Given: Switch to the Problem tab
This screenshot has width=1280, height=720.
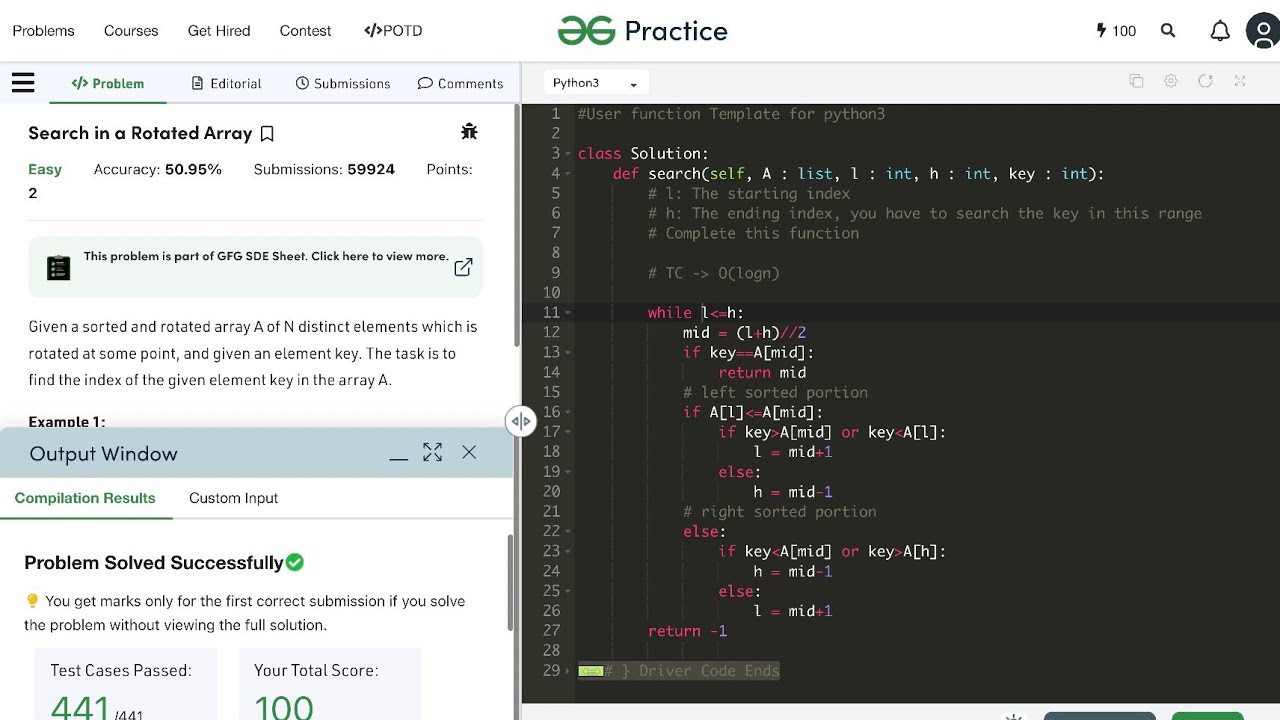Looking at the screenshot, I should (108, 83).
